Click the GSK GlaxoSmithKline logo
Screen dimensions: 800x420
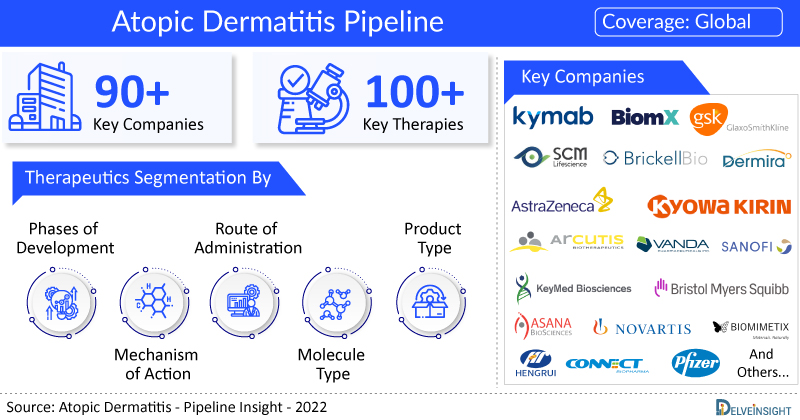[x=739, y=120]
